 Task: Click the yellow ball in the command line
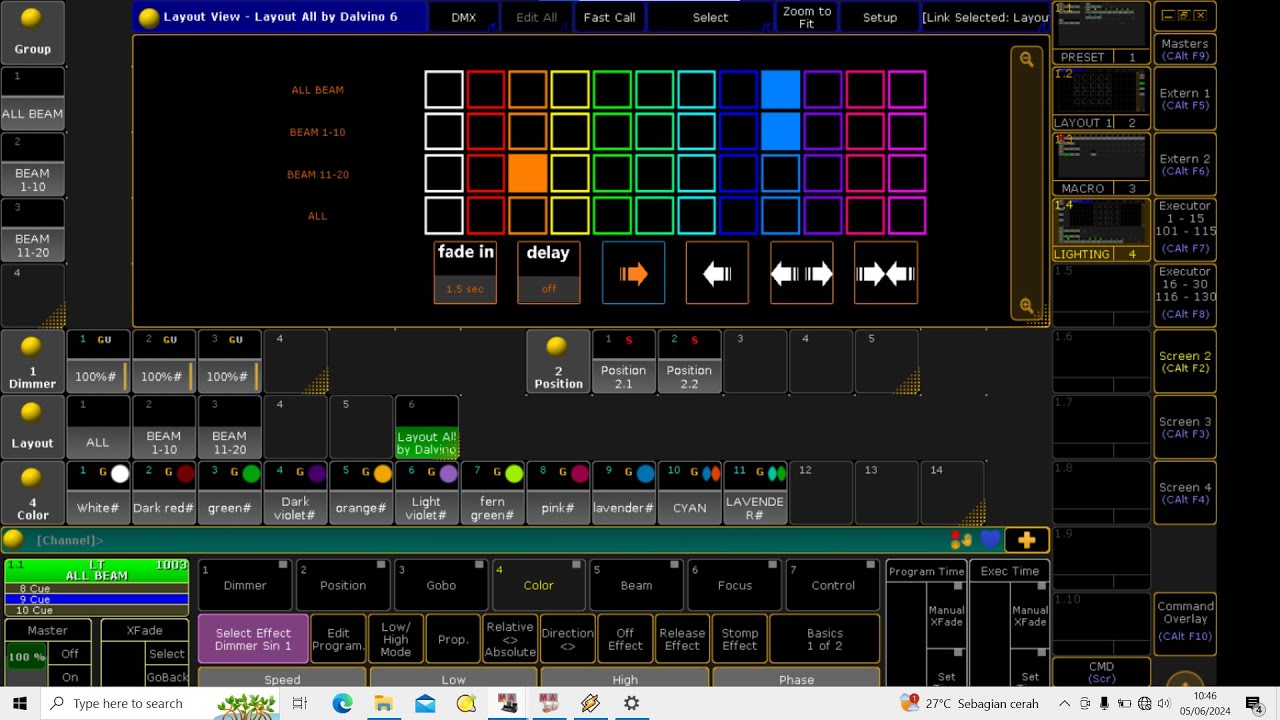13,540
